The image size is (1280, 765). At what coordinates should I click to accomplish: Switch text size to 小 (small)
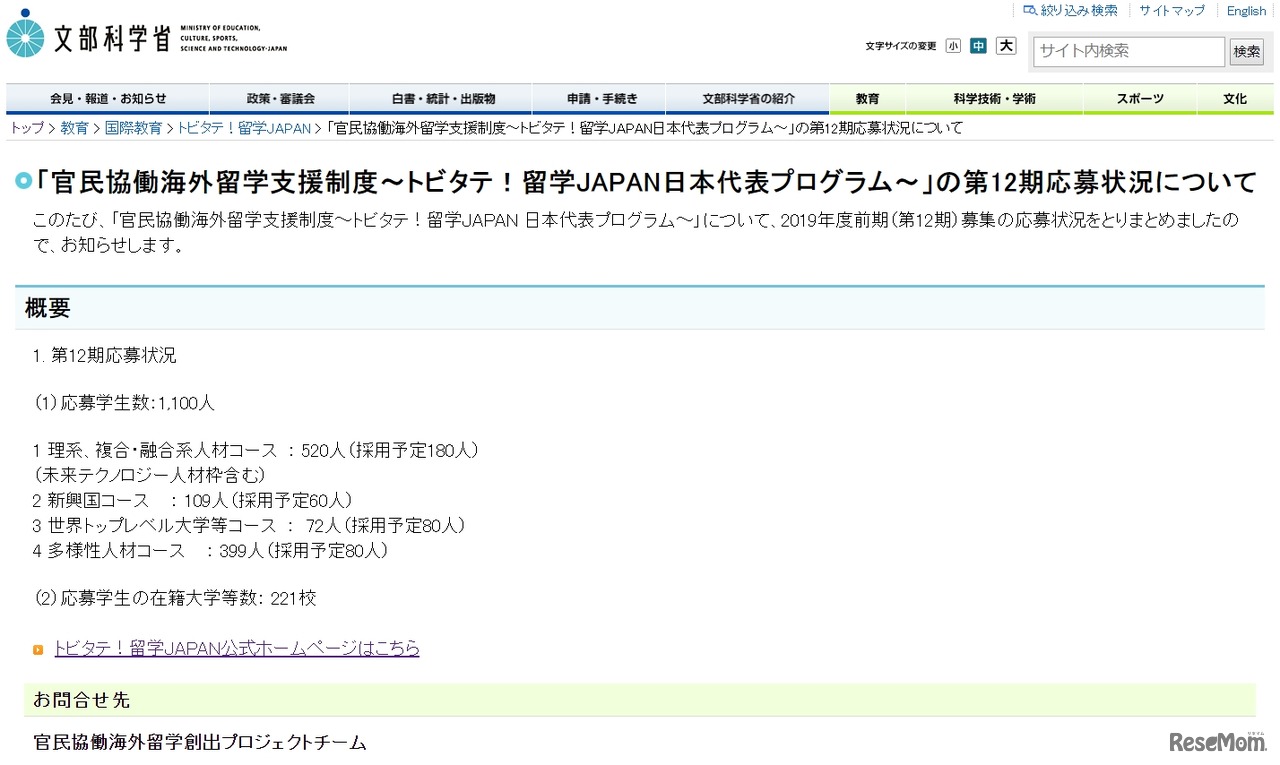[953, 46]
